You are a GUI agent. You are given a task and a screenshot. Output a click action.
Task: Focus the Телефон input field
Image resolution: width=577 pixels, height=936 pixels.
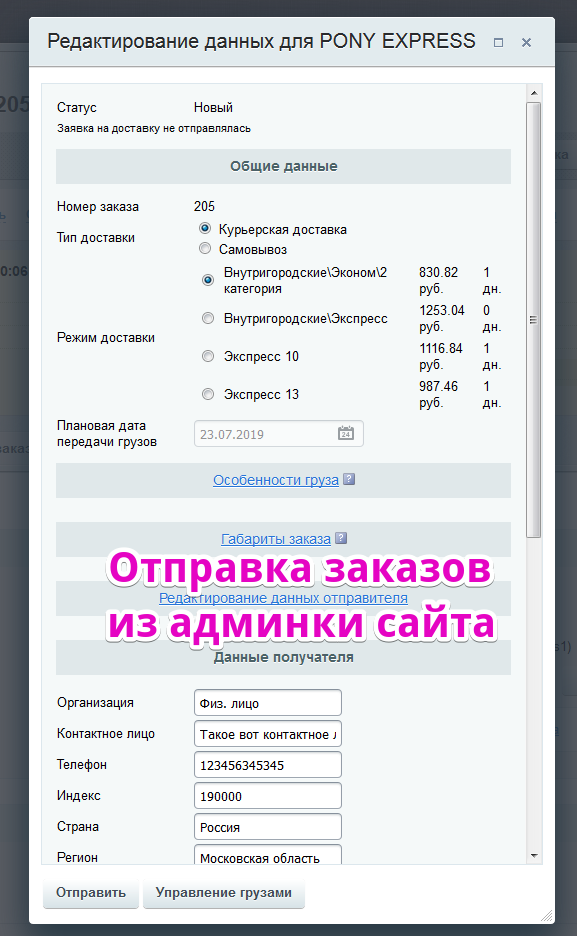pos(268,765)
